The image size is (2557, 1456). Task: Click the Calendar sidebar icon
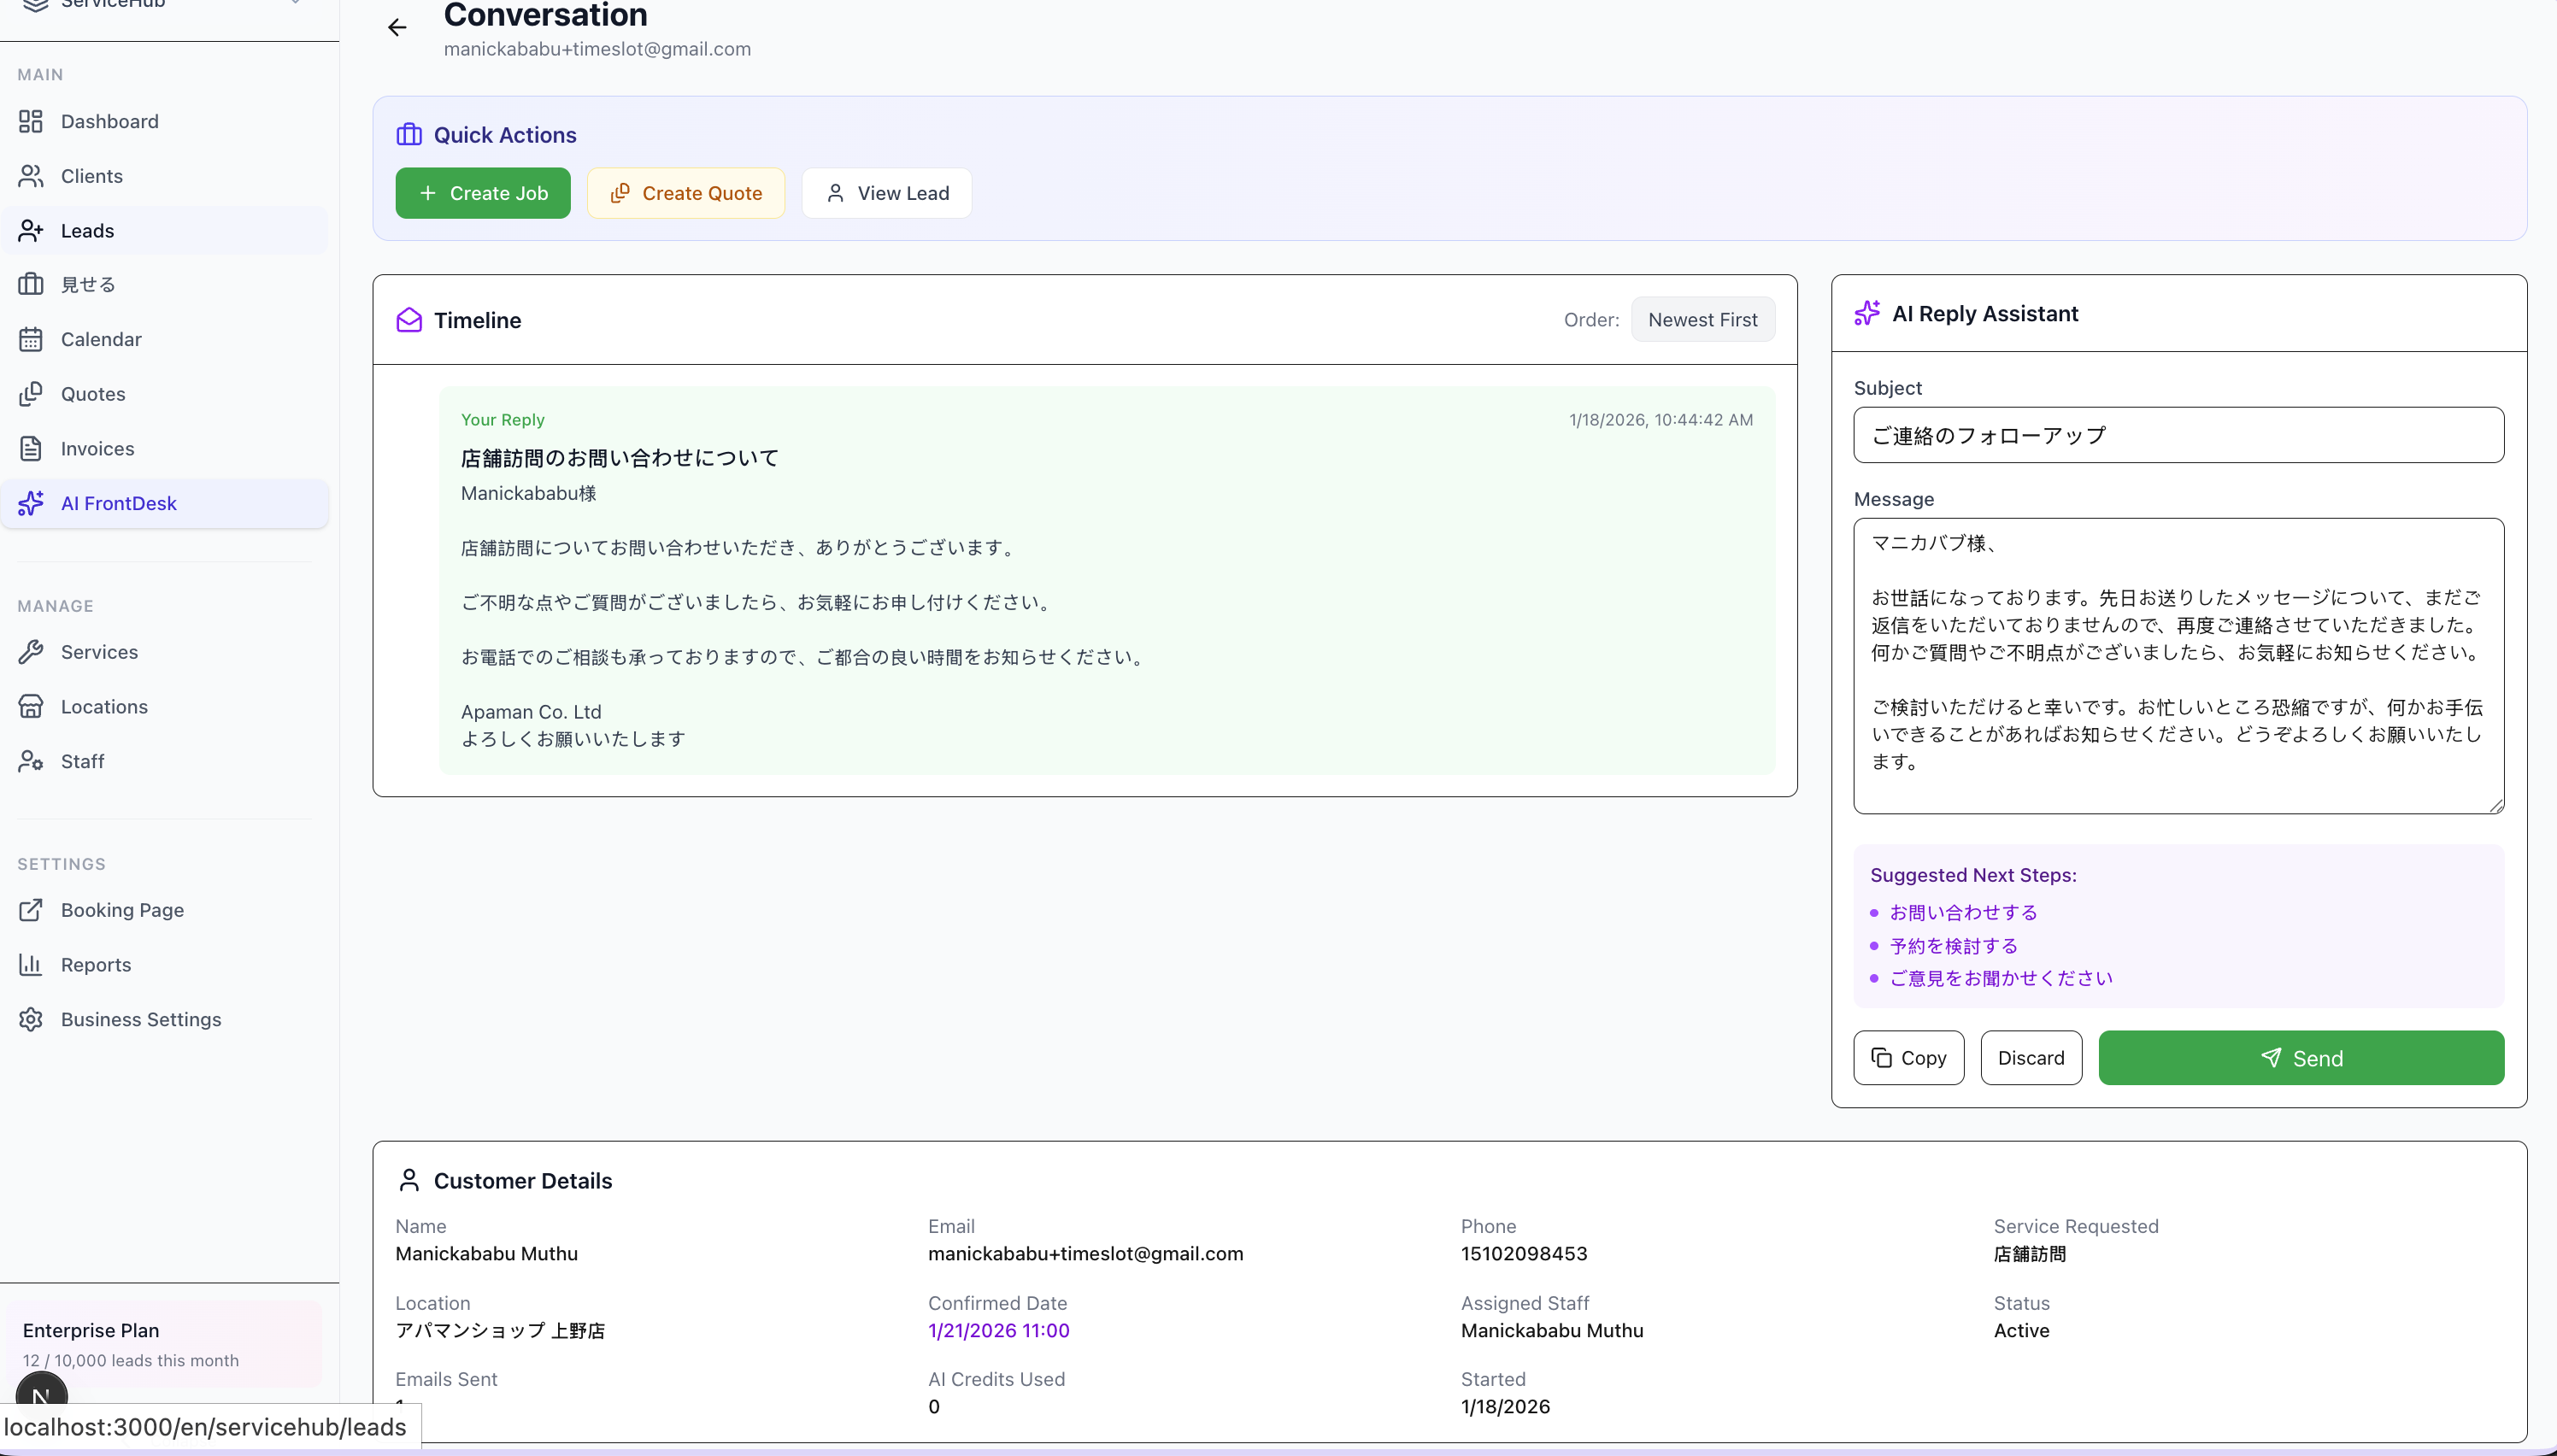(31, 339)
